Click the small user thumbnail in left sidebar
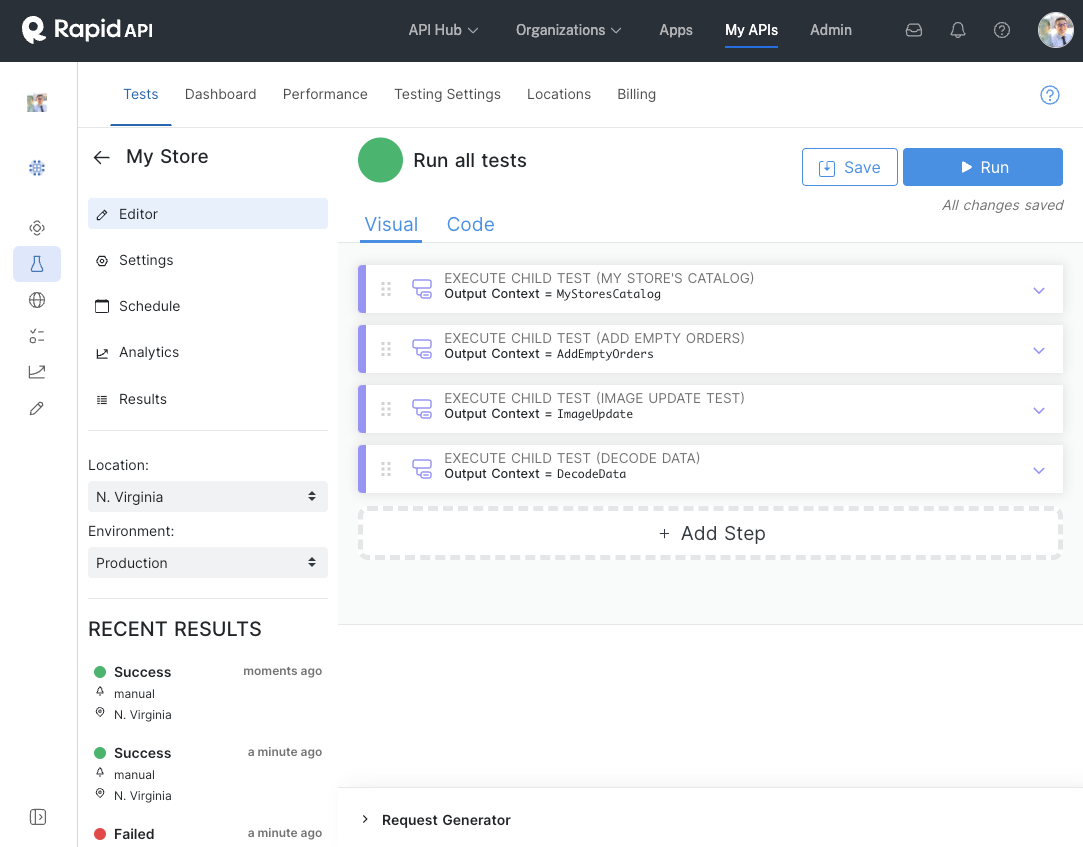 37,103
